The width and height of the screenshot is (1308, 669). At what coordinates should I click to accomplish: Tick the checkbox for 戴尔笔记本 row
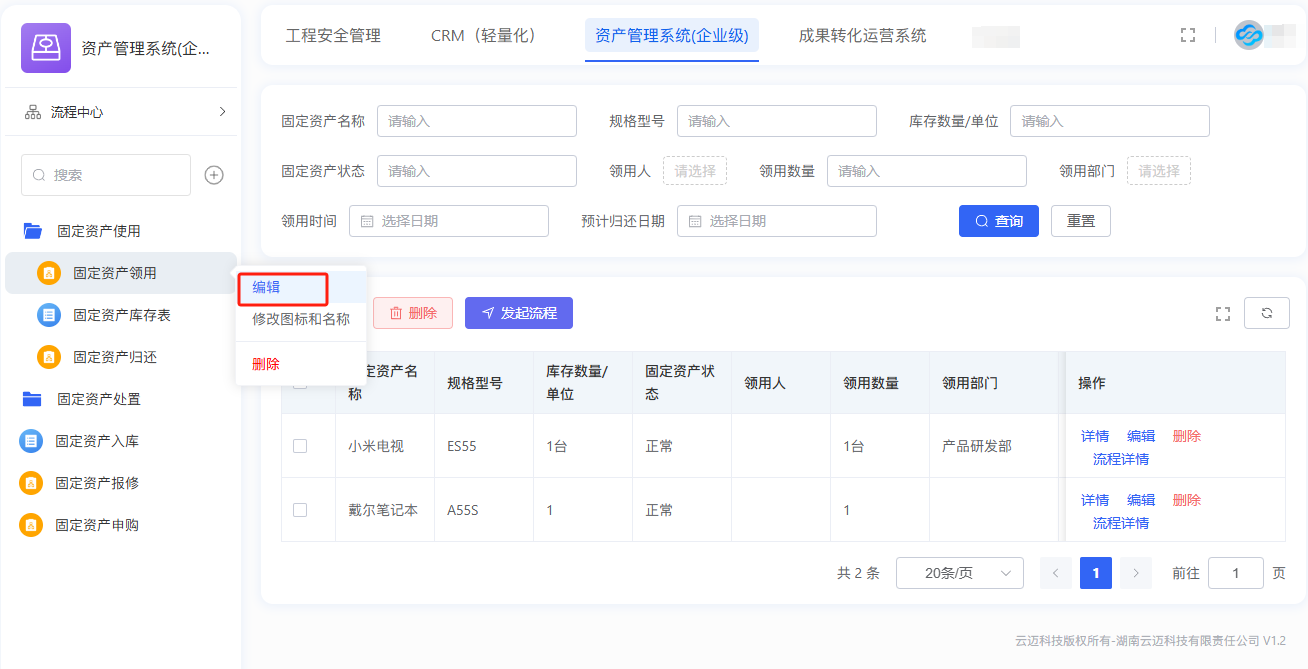[x=300, y=510]
